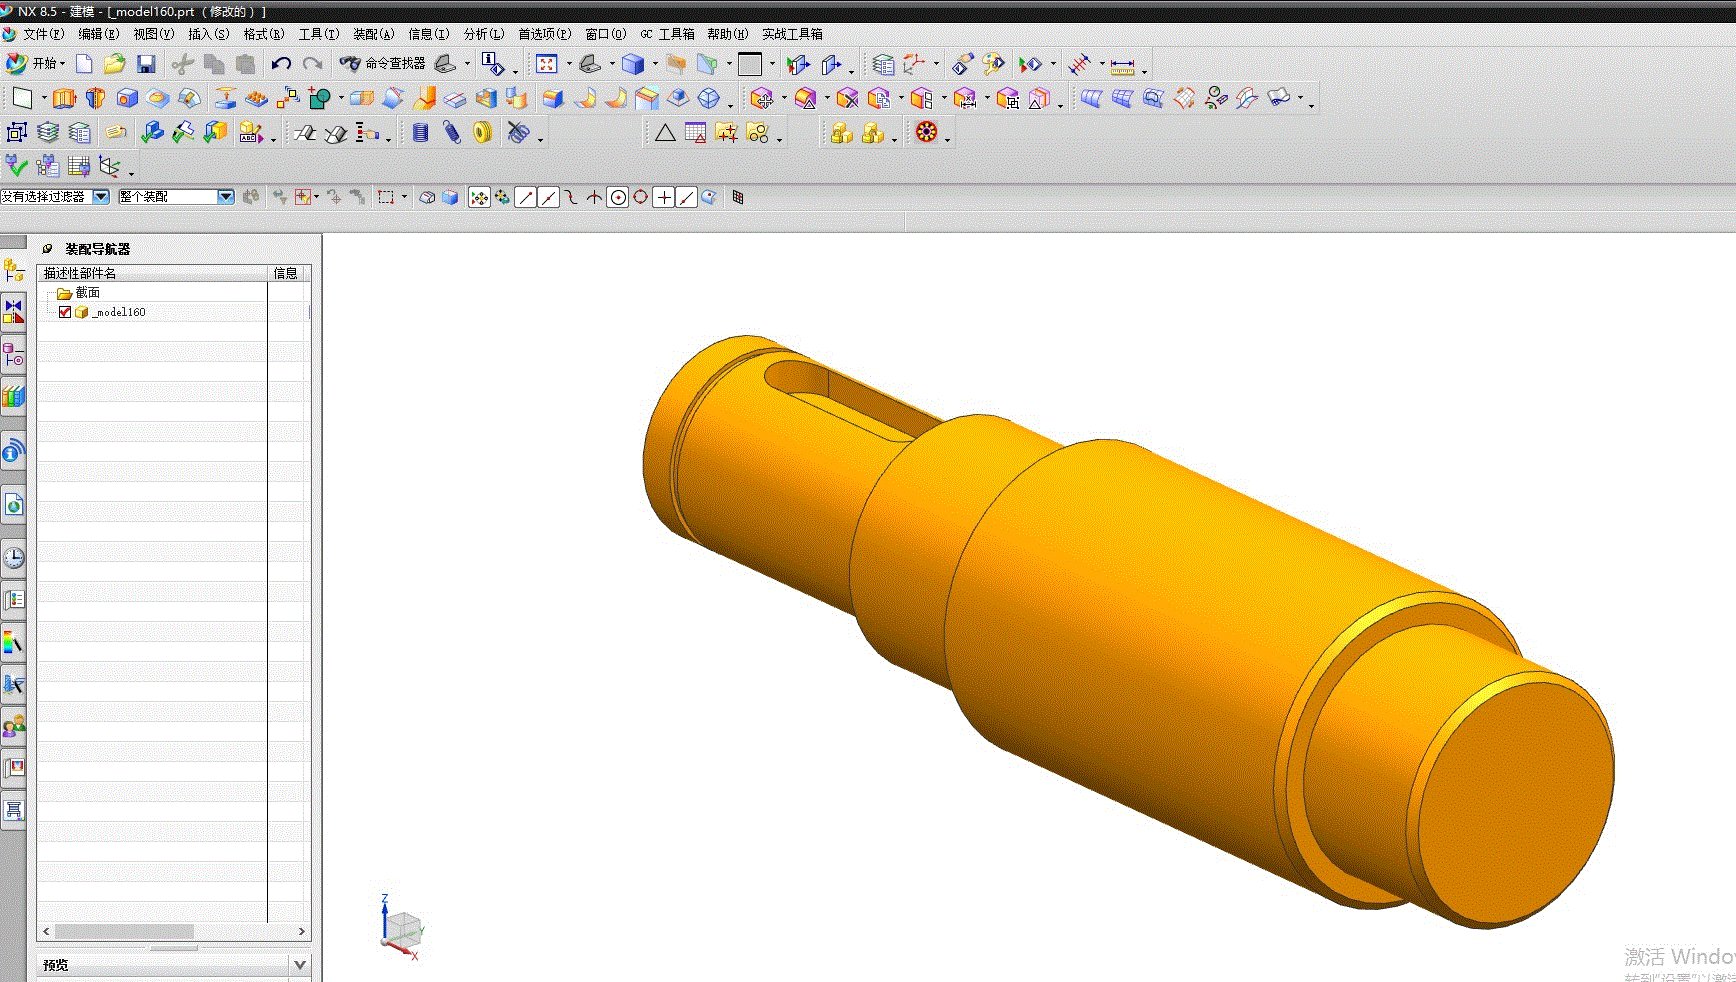
Task: Click the Sketch icon on feature toolbar
Action: pyautogui.click(x=22, y=98)
